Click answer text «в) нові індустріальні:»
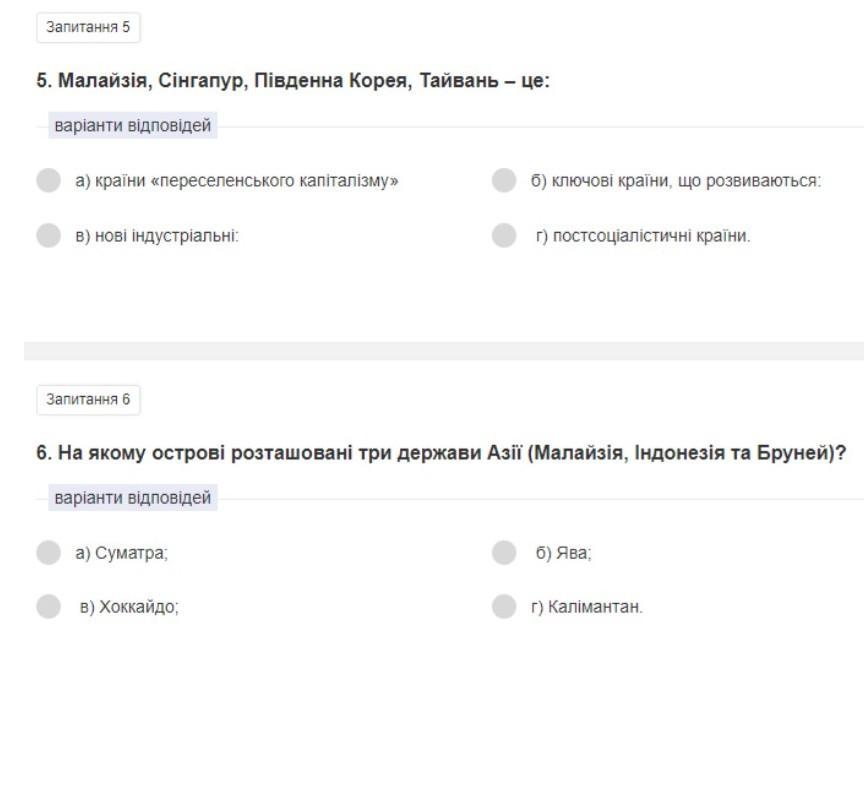The height and width of the screenshot is (793, 864). point(157,237)
